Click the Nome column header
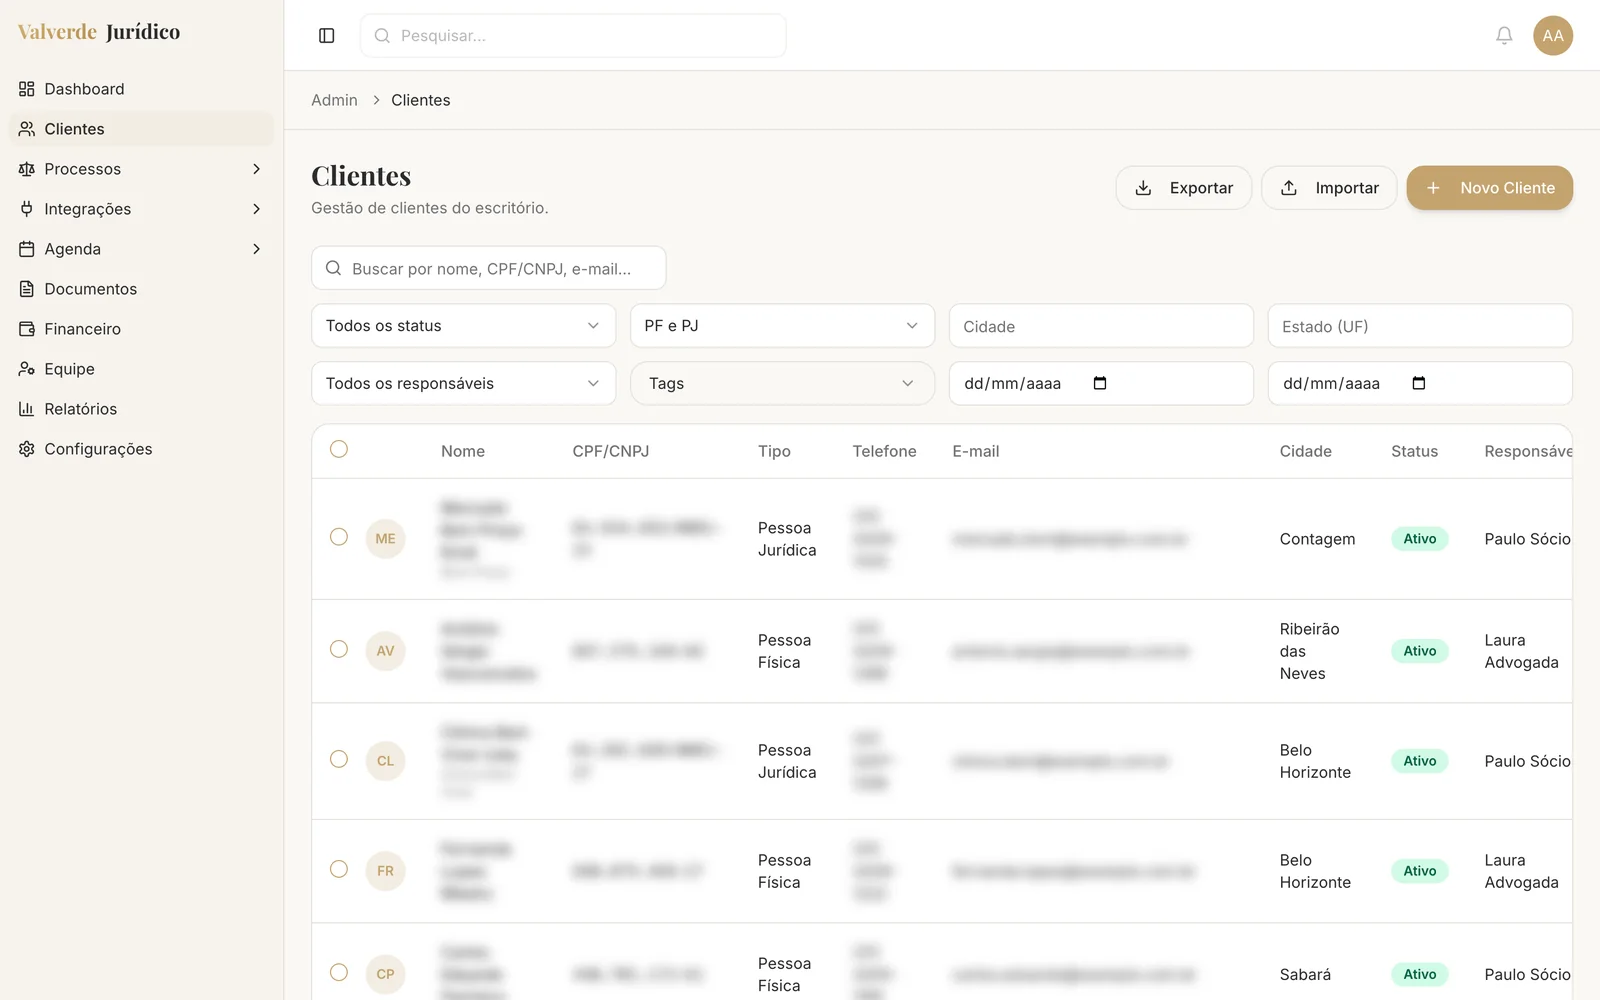This screenshot has width=1600, height=1000. point(463,451)
